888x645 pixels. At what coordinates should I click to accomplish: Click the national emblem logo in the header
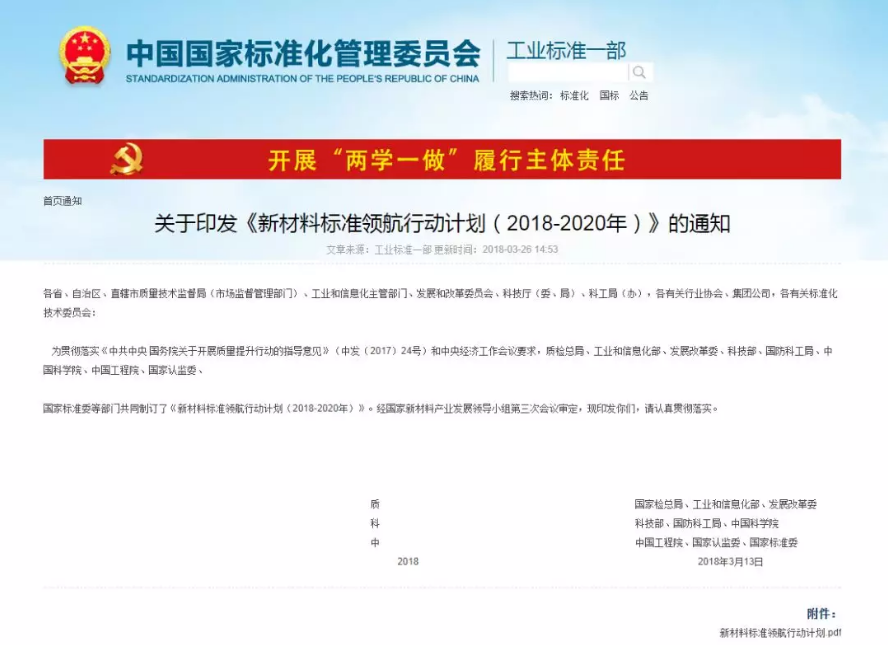pyautogui.click(x=84, y=56)
